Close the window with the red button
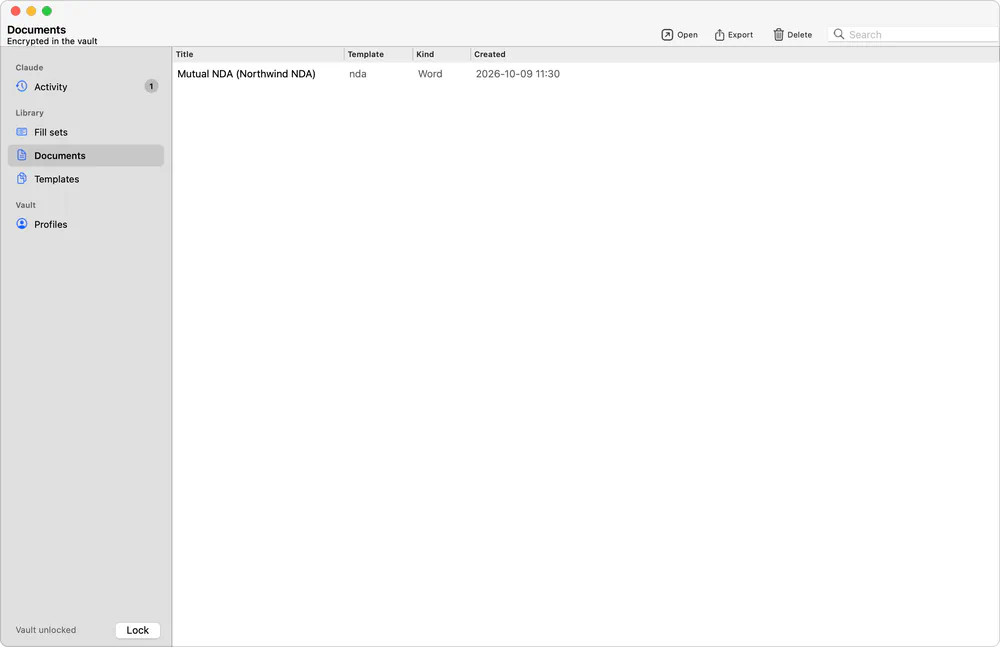The image size is (1000, 647). (x=15, y=11)
